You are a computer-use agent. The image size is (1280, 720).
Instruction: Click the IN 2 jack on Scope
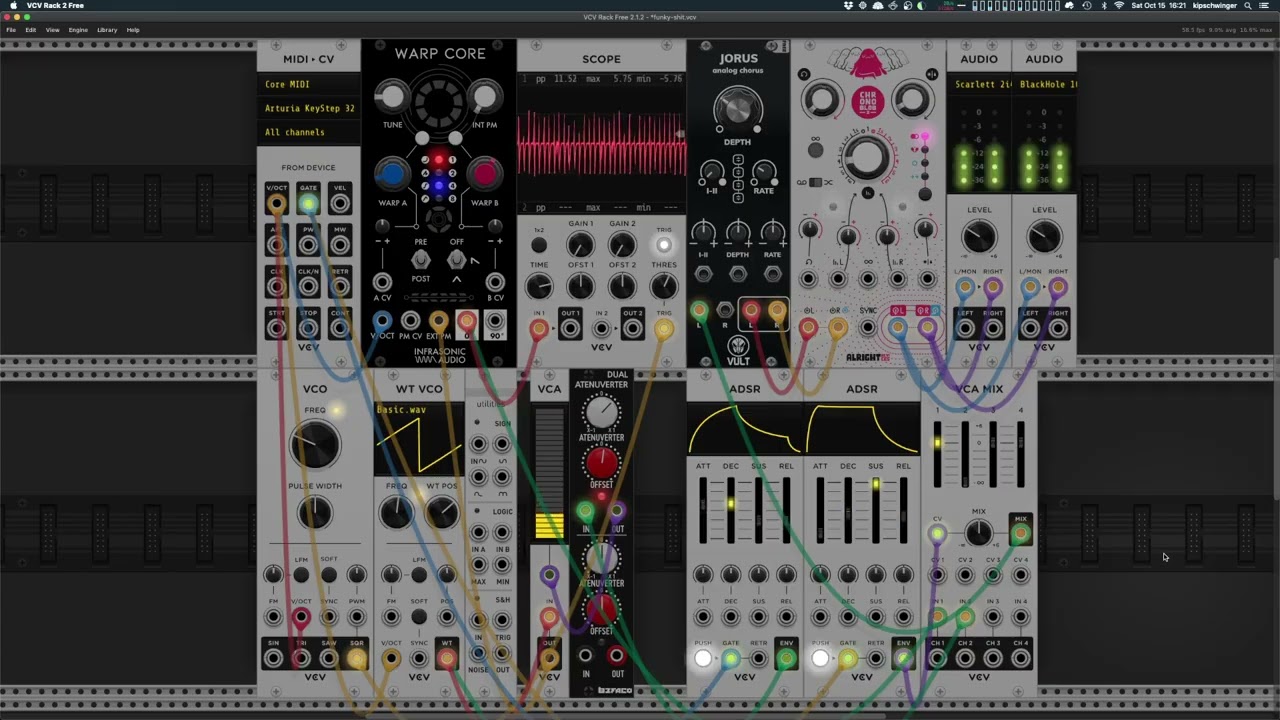coord(601,328)
